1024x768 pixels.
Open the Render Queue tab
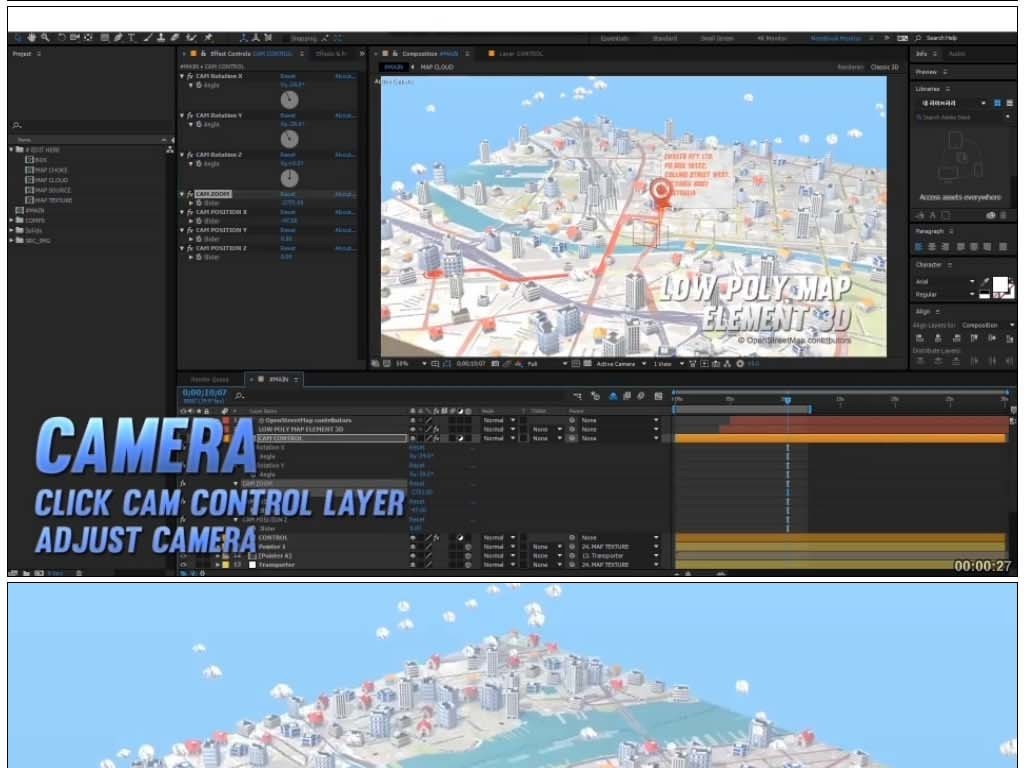click(x=210, y=380)
